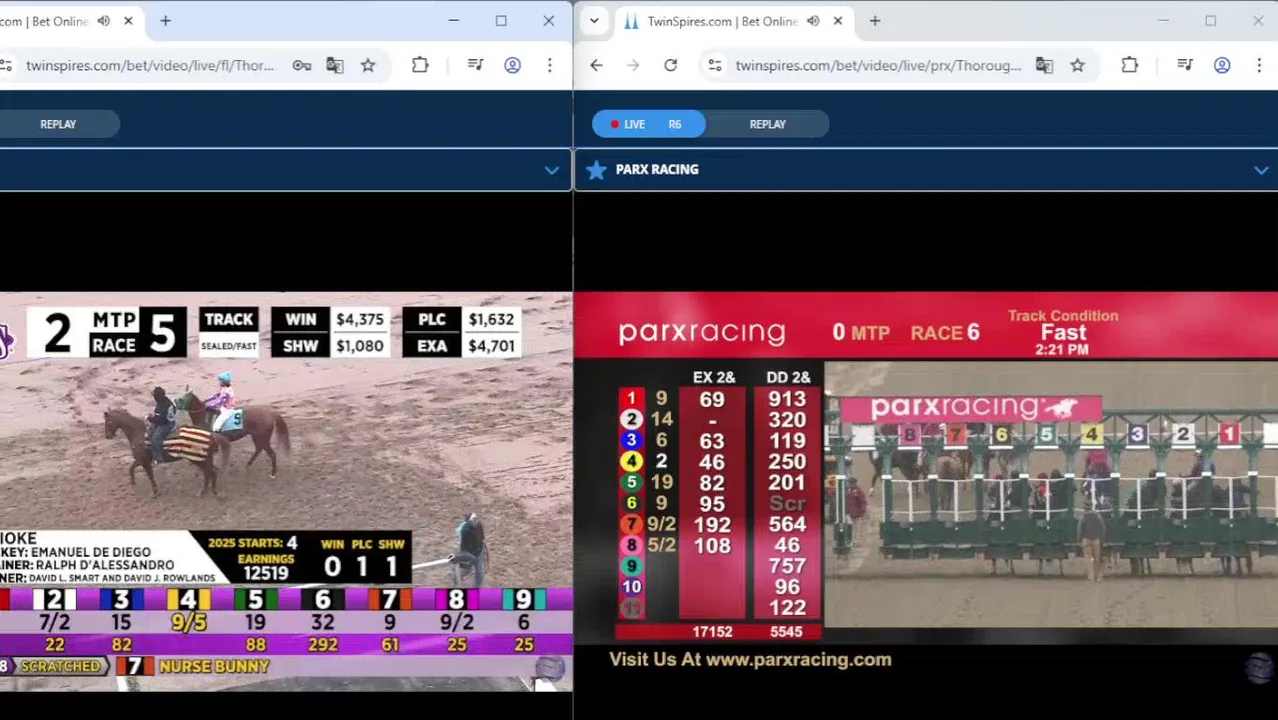Click translate icon in right window
The height and width of the screenshot is (720, 1278).
(x=1044, y=66)
